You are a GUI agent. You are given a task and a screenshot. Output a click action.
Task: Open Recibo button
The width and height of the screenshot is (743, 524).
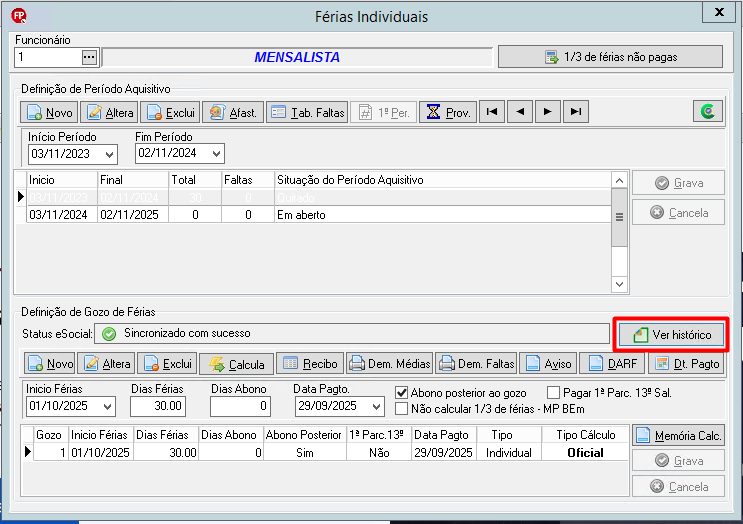point(310,364)
